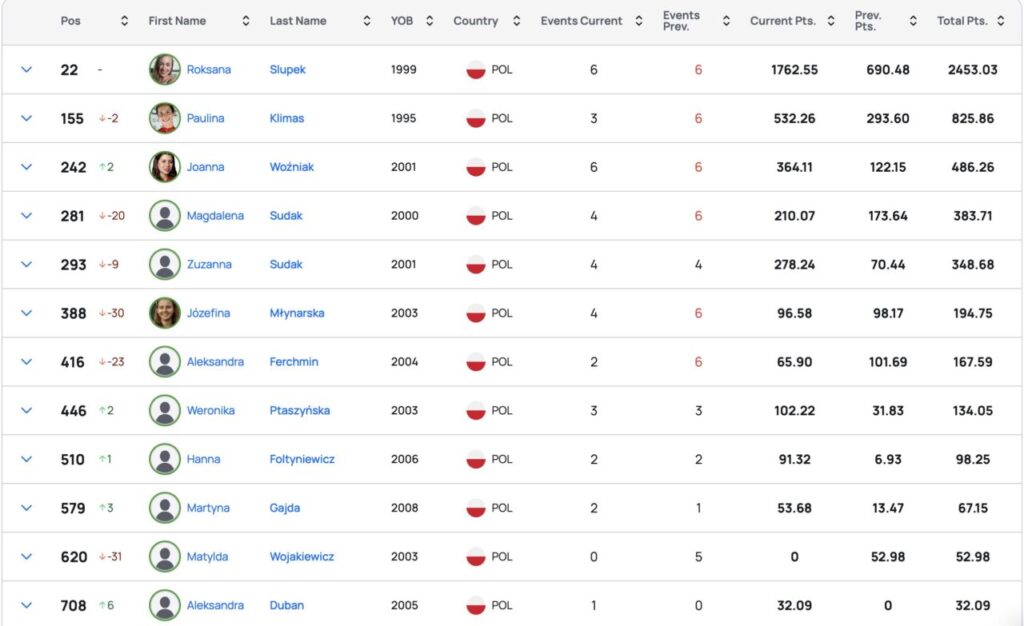1024x626 pixels.
Task: Click the Poland flag in Gajda's row
Action: [476, 508]
